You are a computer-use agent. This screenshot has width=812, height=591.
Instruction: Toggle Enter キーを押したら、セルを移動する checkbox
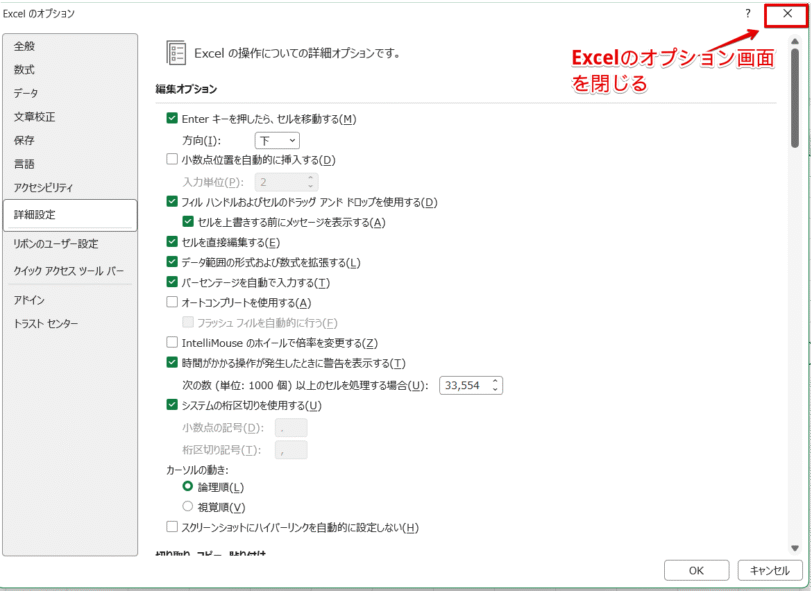tap(172, 118)
